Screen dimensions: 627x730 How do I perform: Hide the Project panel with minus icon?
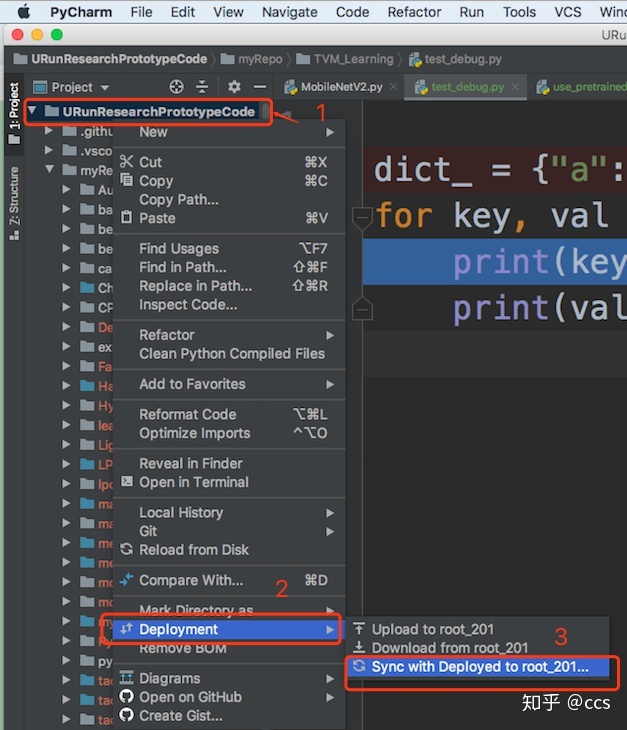pos(260,87)
